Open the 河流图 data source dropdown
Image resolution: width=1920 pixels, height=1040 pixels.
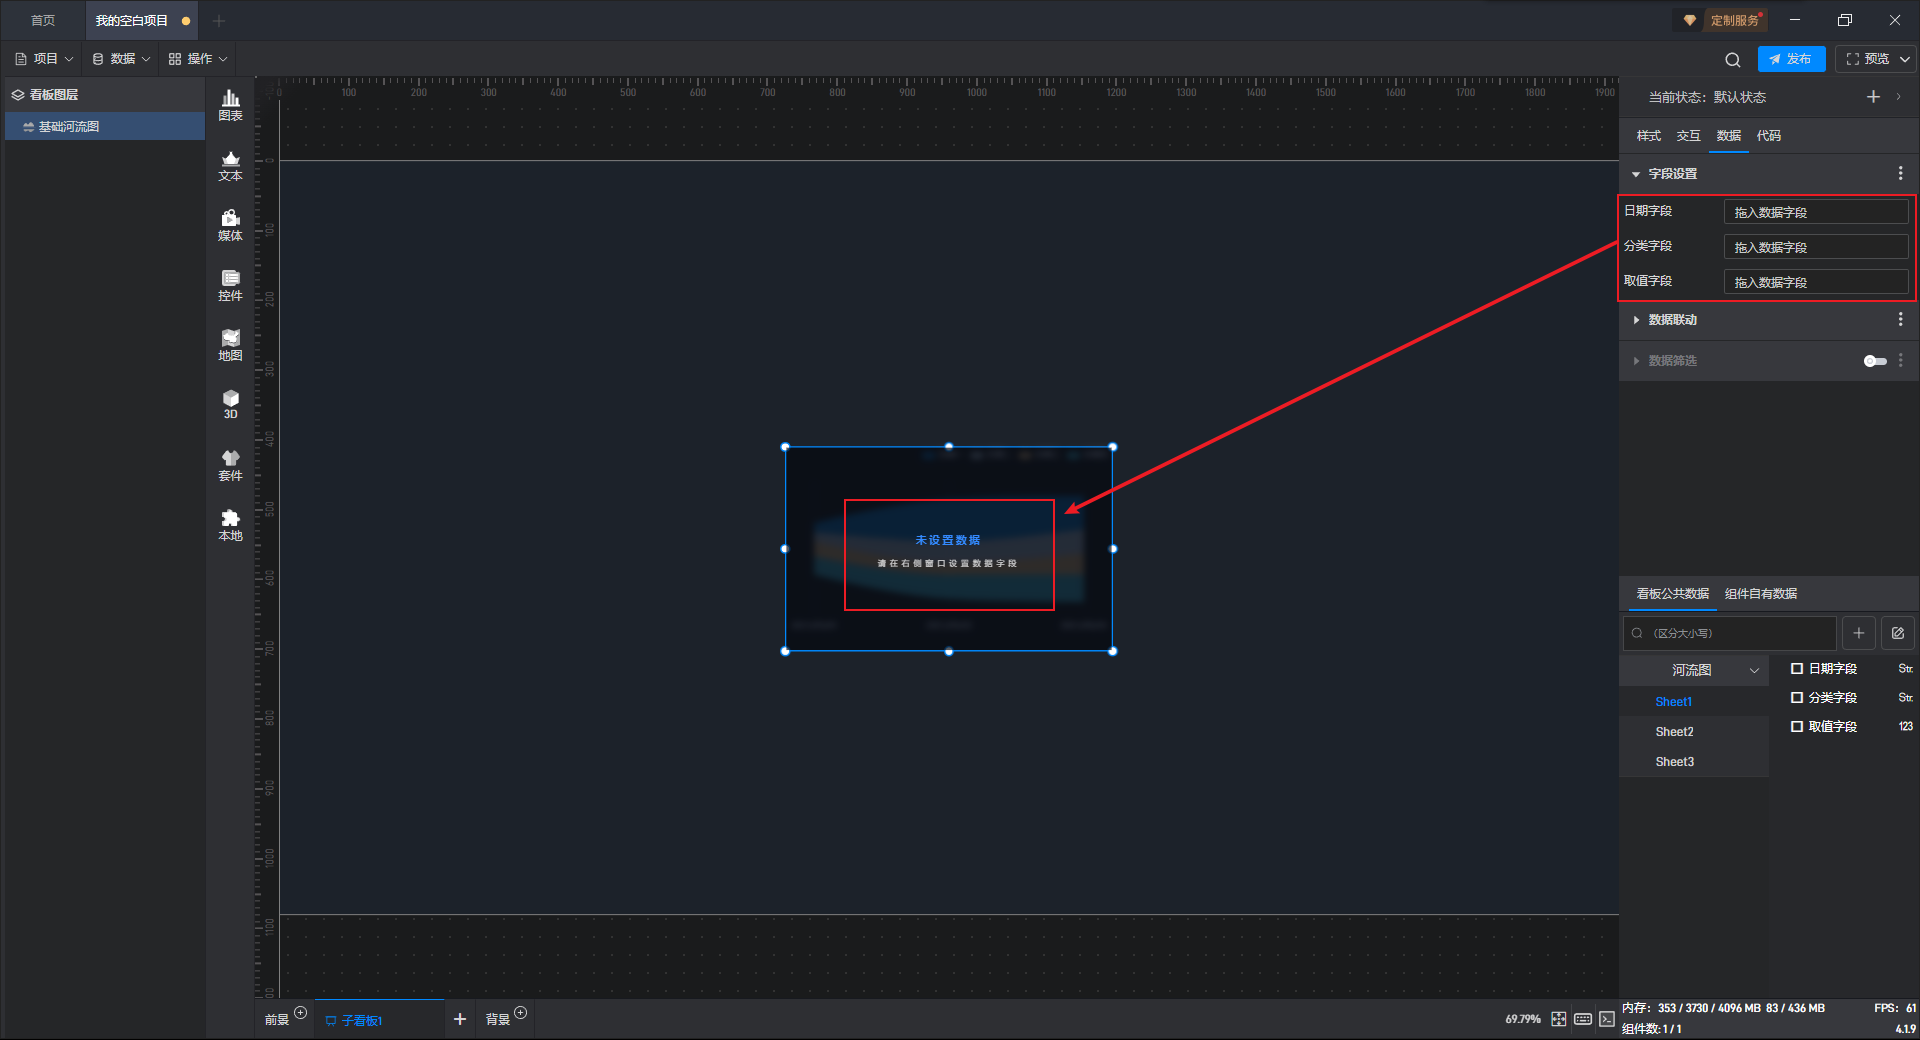[1694, 670]
